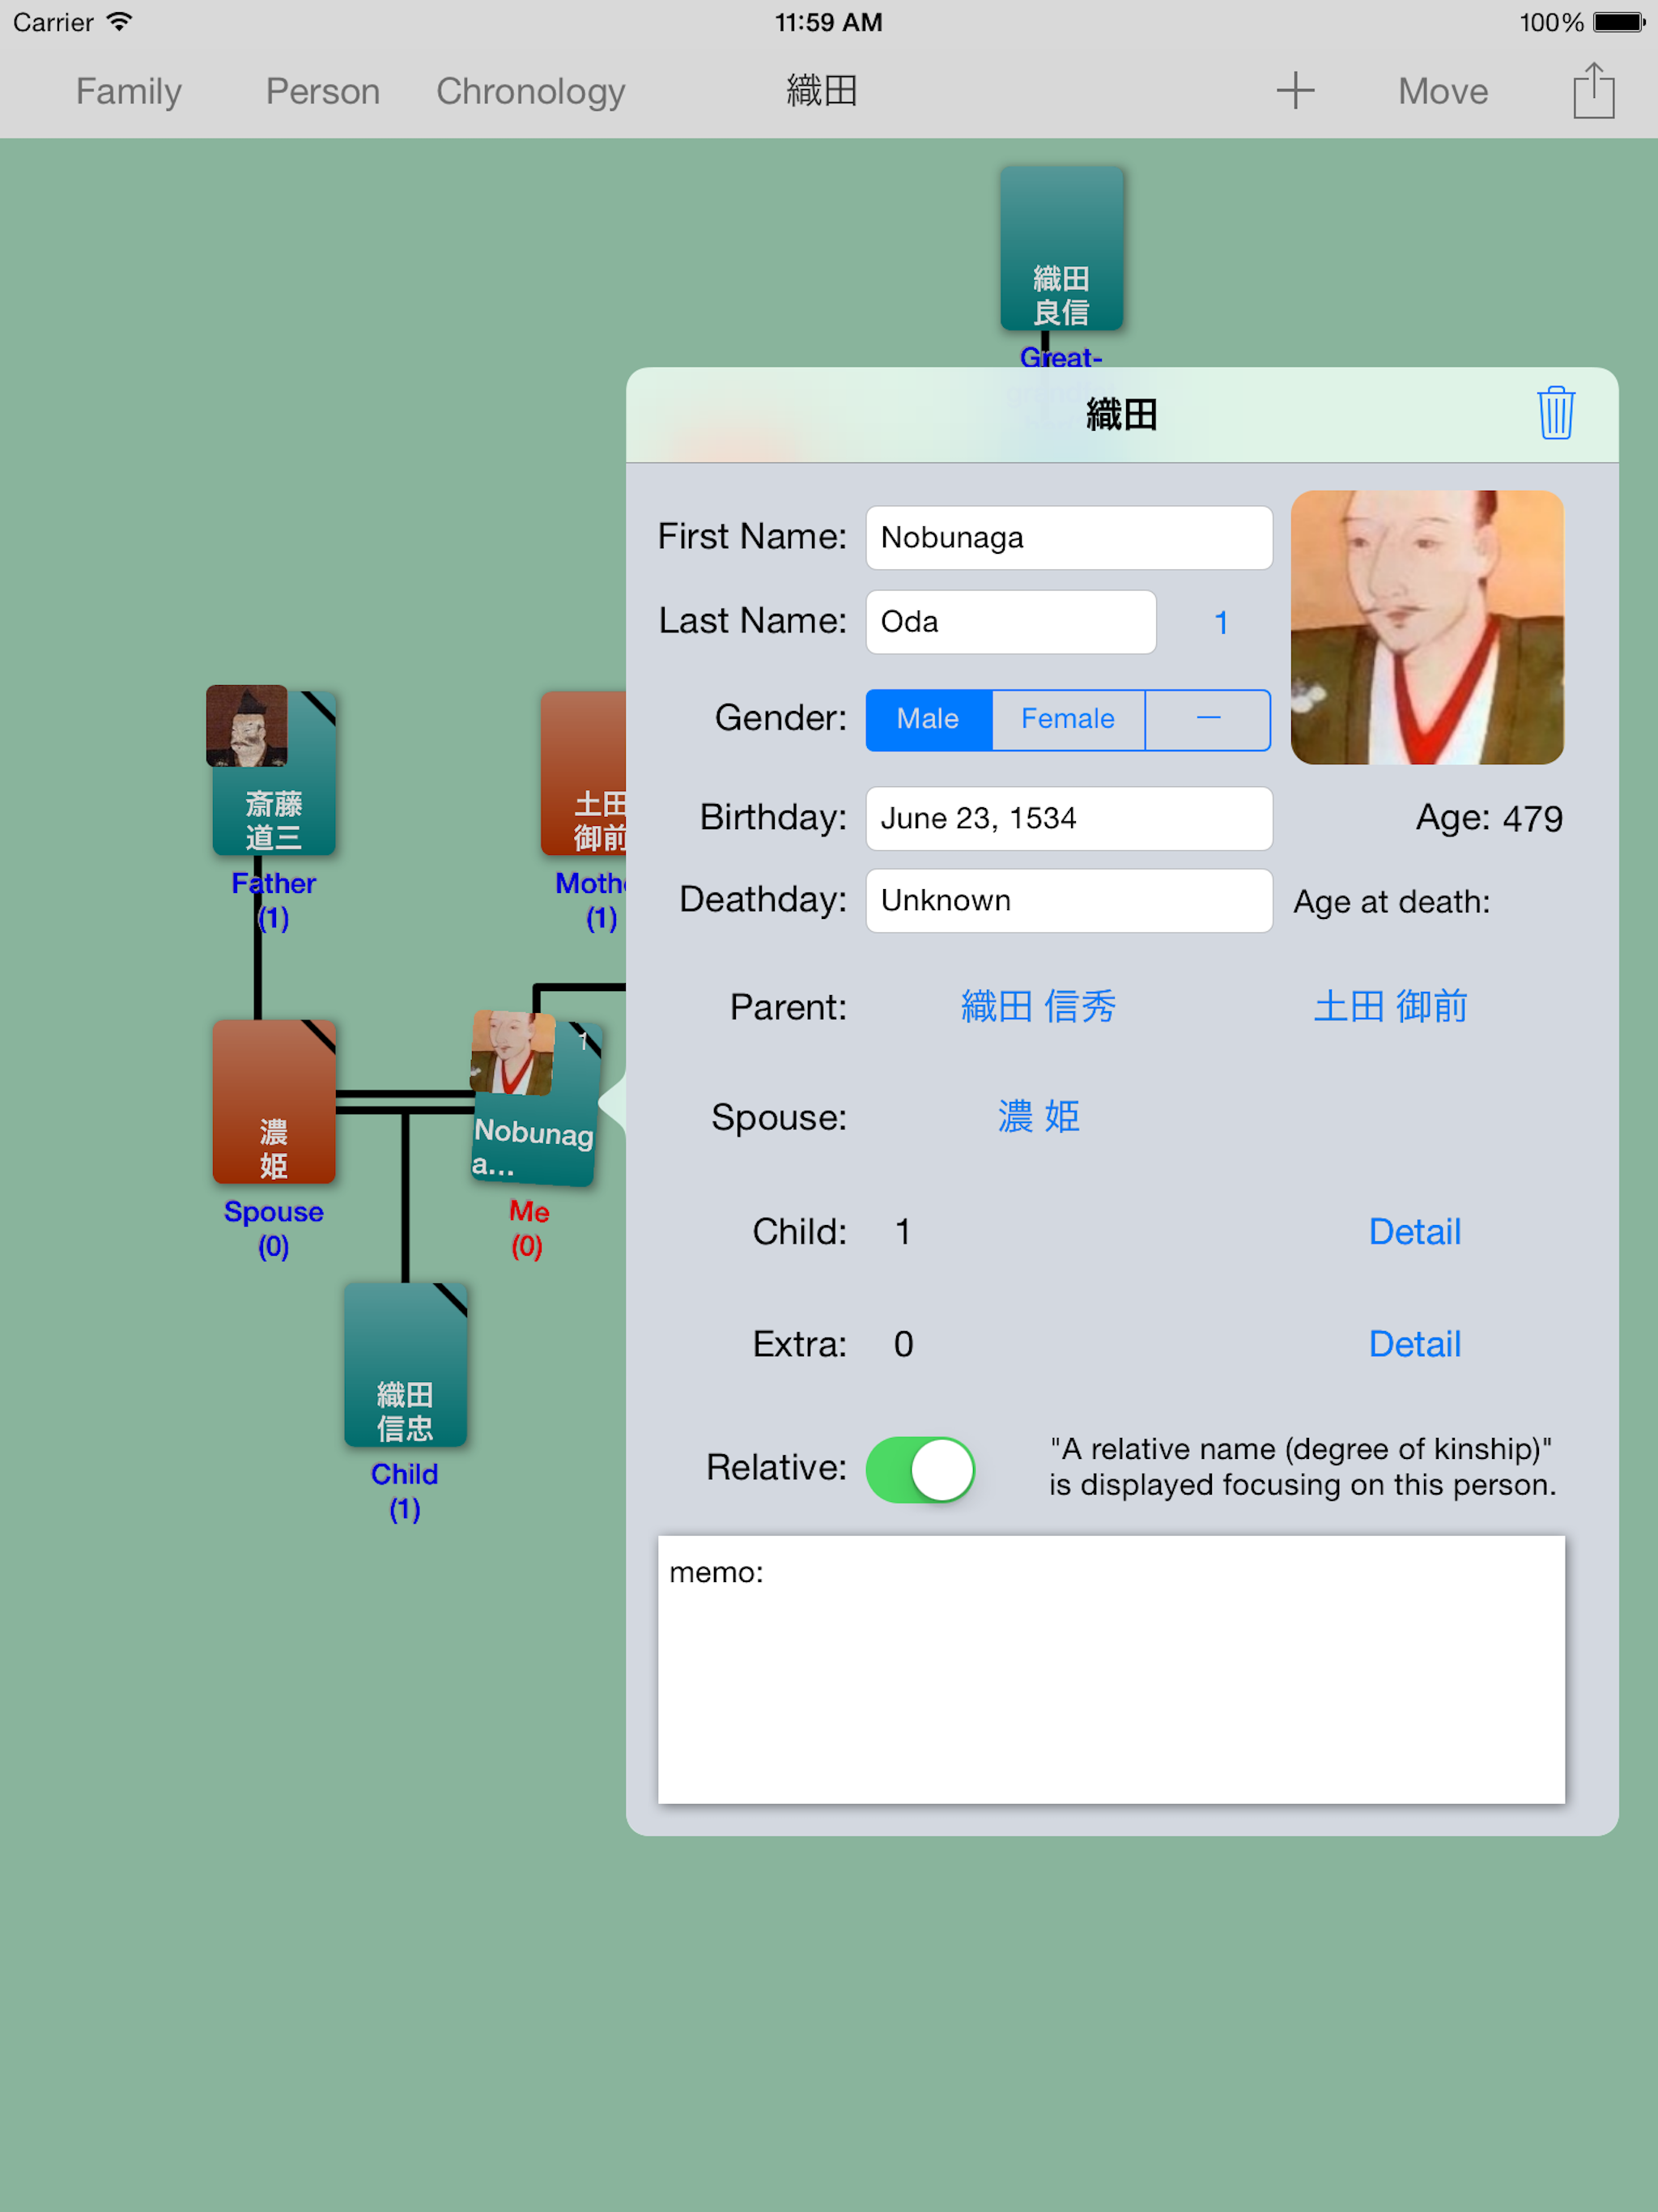Open the Birthday date field
Viewport: 1658px width, 2212px height.
click(1068, 818)
